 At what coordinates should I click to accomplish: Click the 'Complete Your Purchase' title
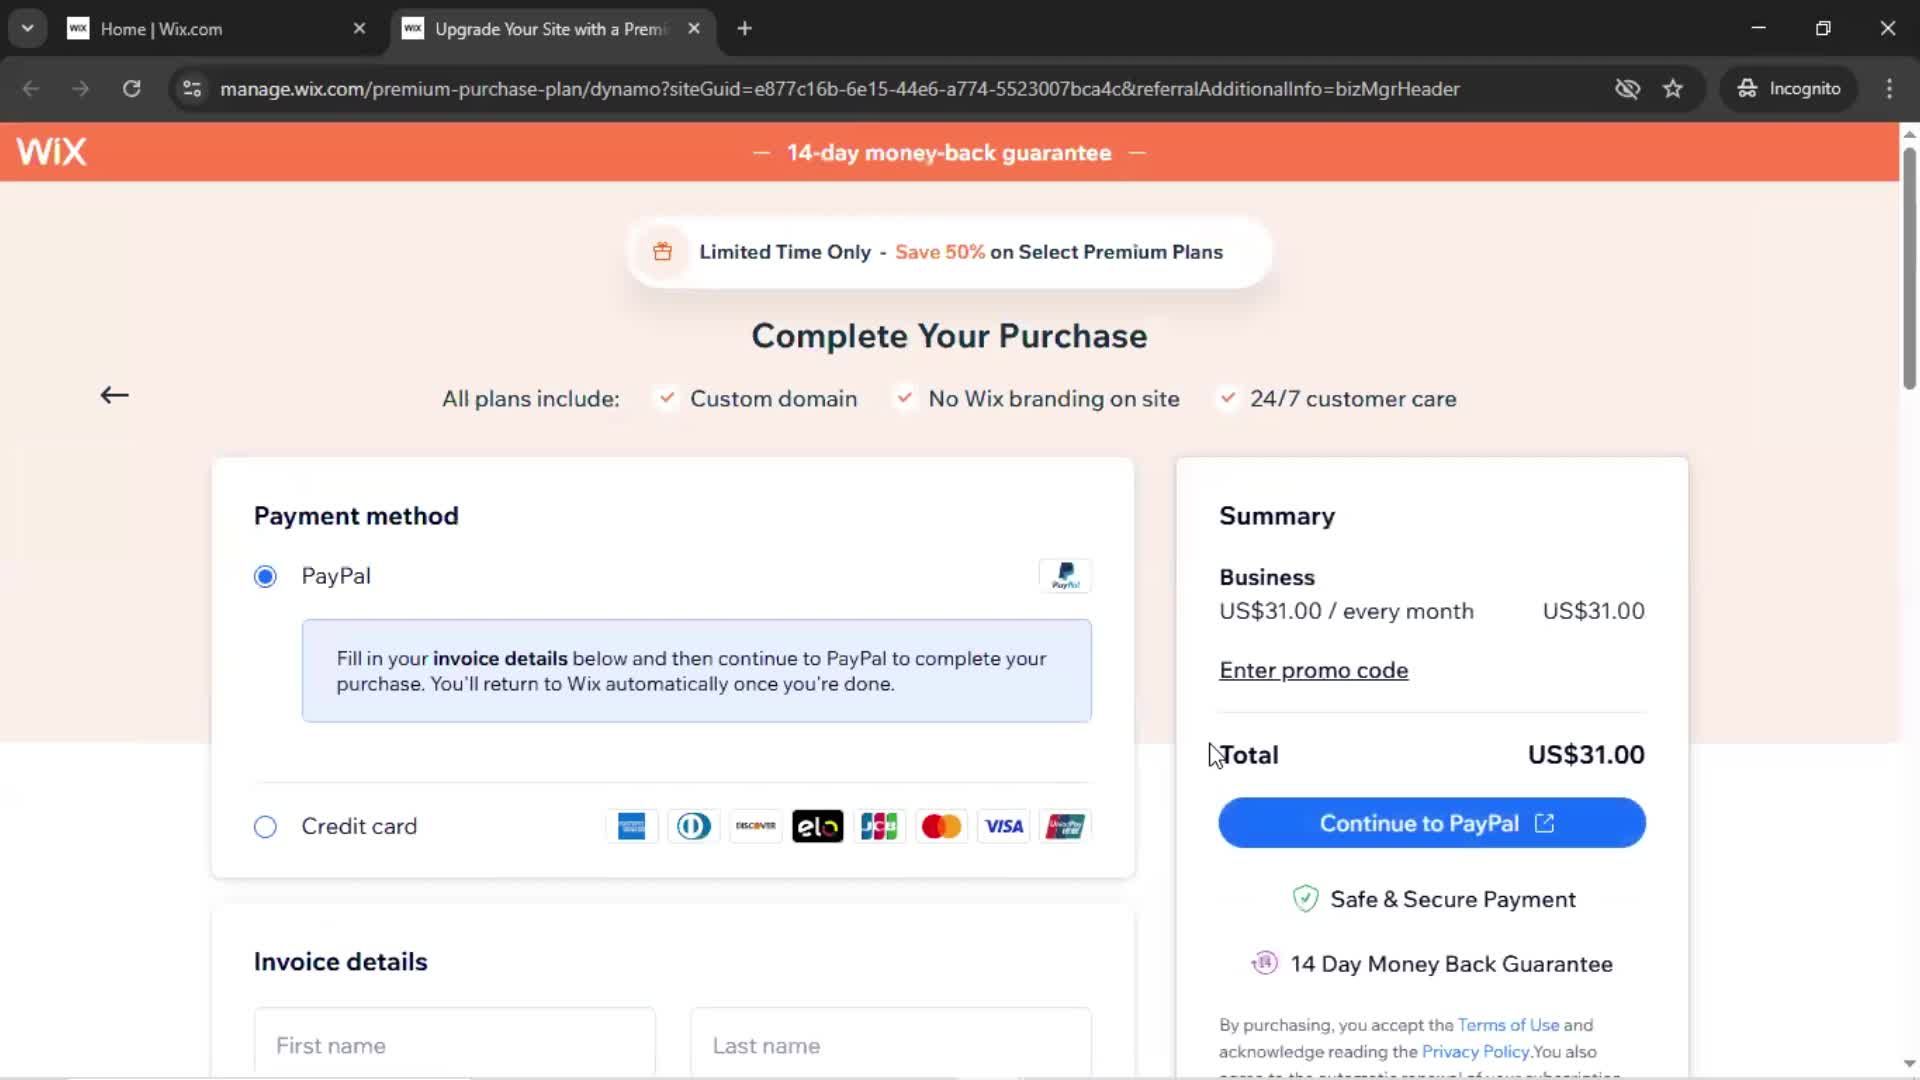(x=949, y=336)
